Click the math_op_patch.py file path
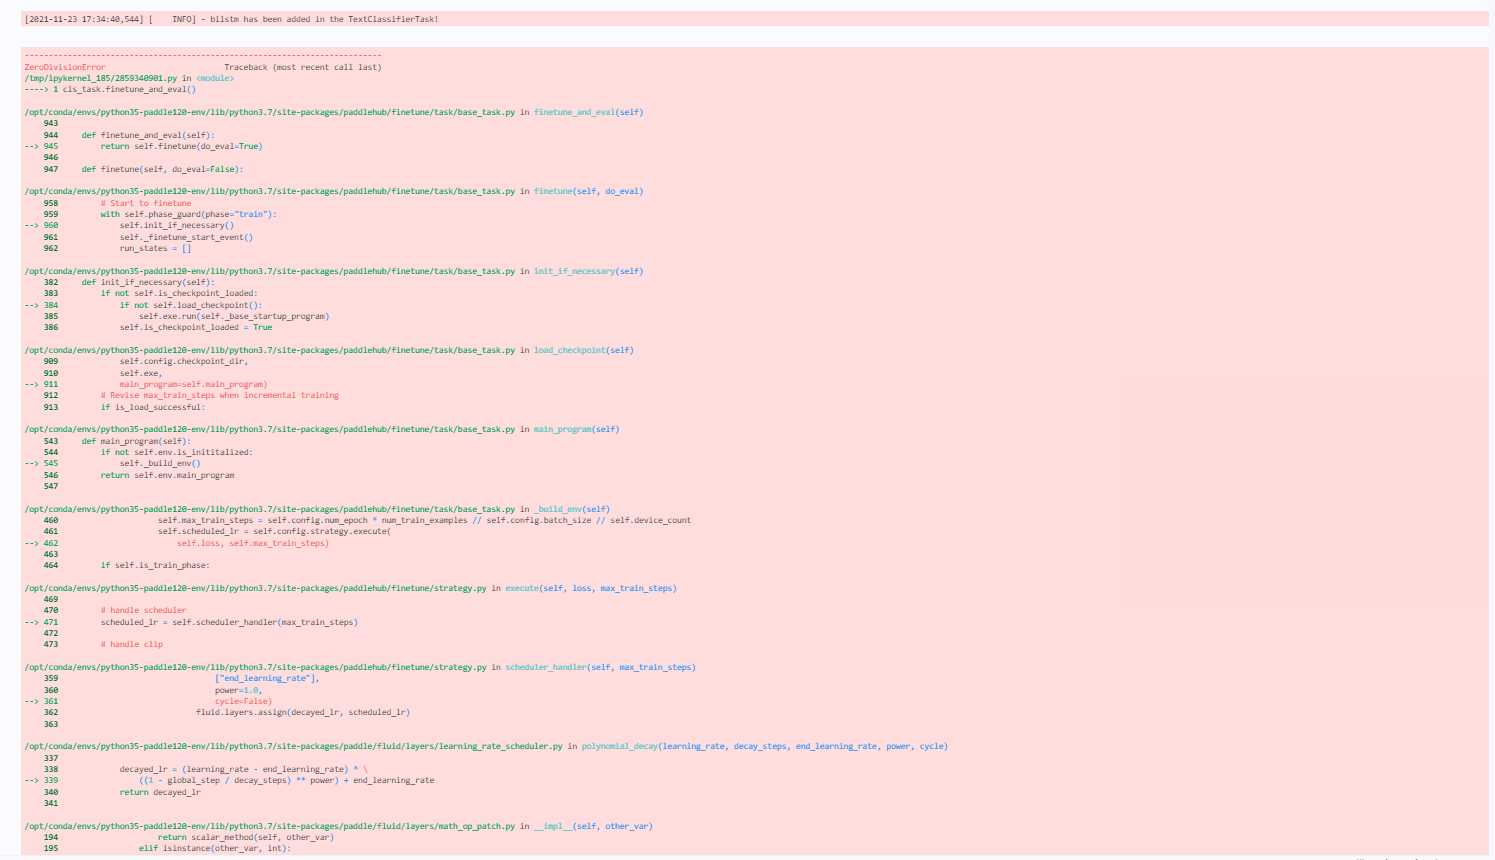The height and width of the screenshot is (860, 1495). coord(270,826)
